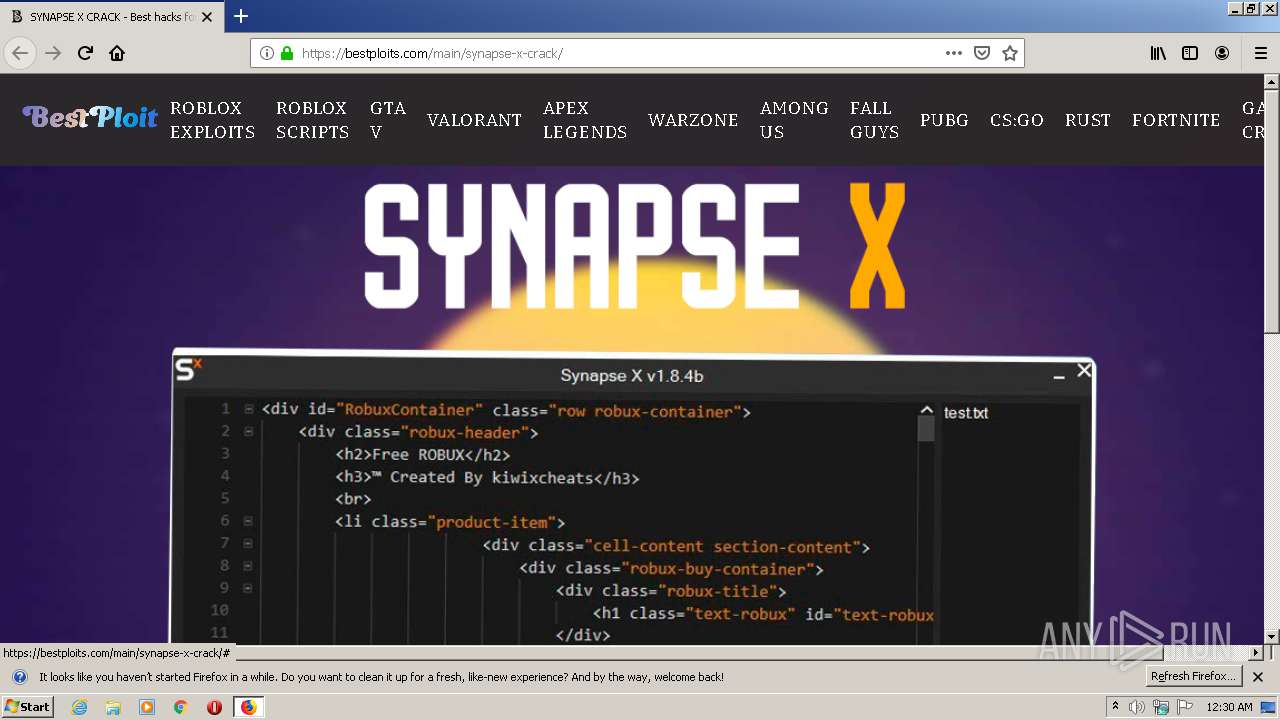Image resolution: width=1280 pixels, height=720 pixels.
Task: Open page actions three-dot menu
Action: click(954, 53)
